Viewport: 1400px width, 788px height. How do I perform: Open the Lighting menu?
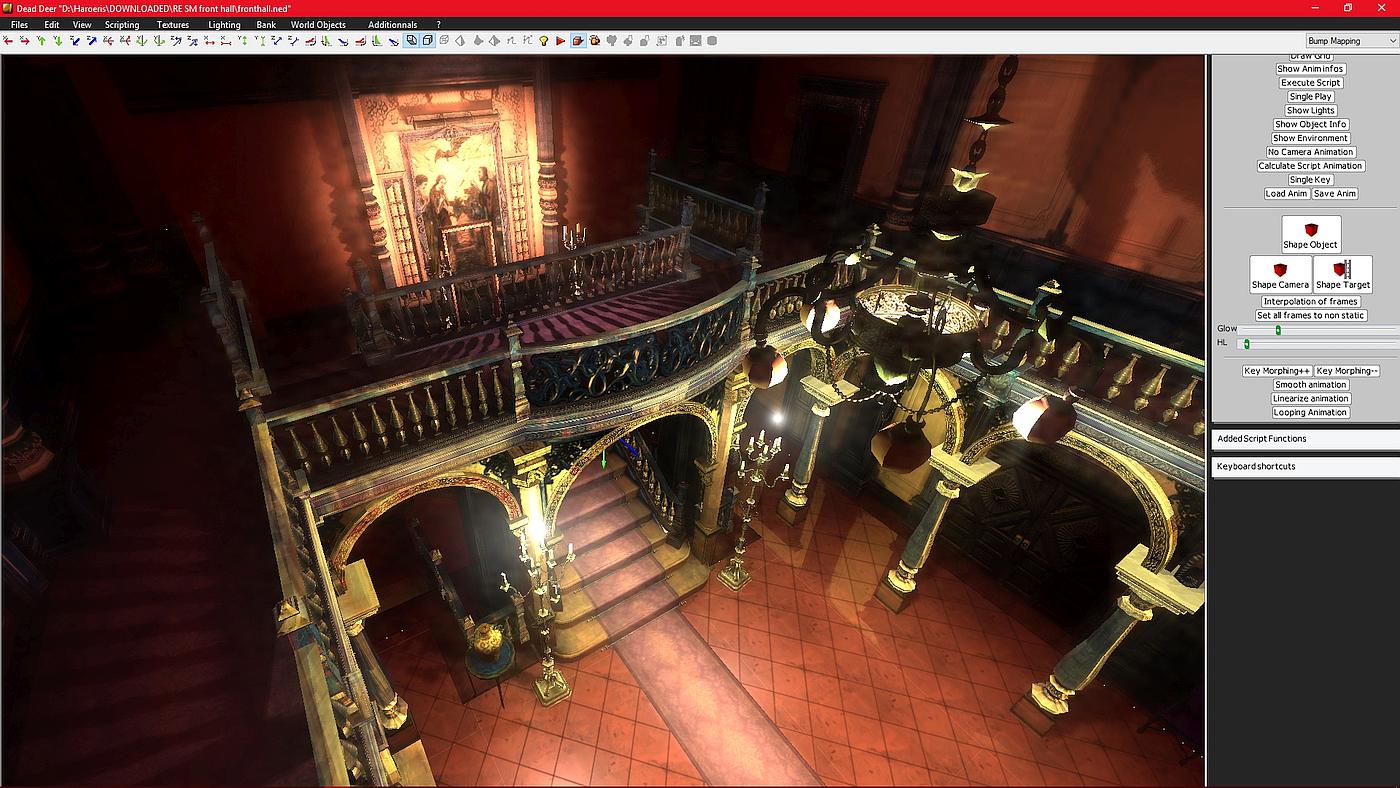[224, 24]
